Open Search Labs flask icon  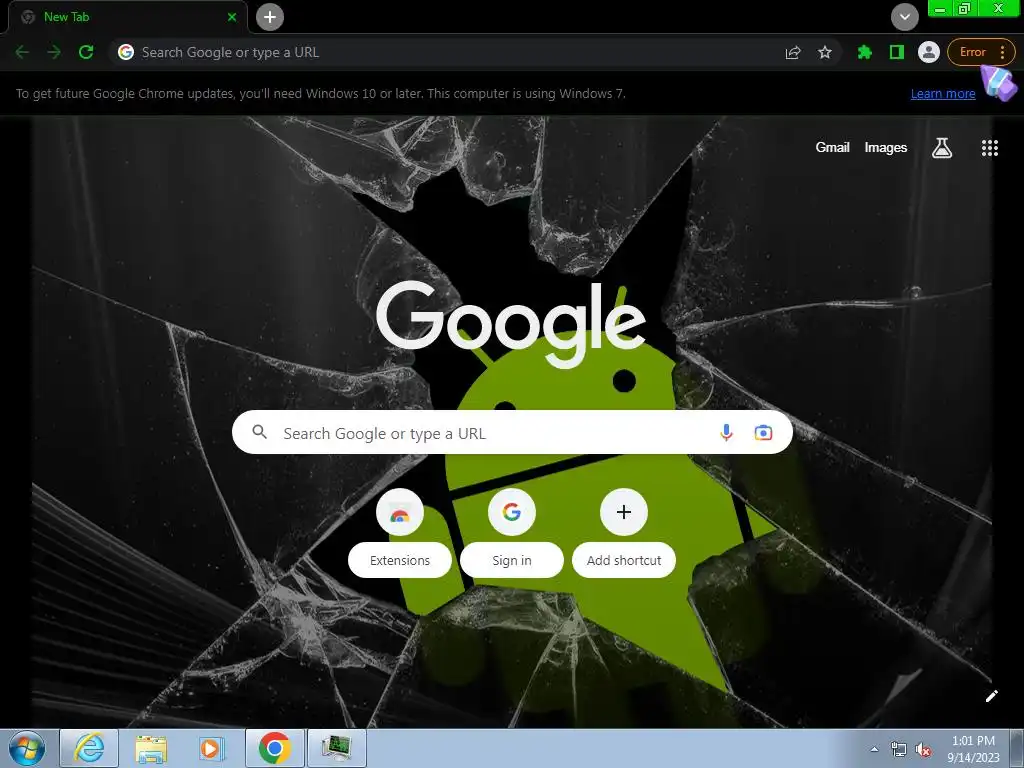941,148
